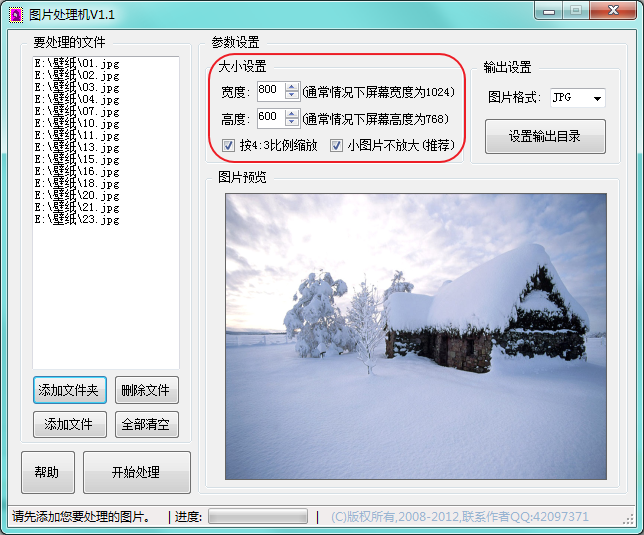Viewport: 644px width, 535px height.
Task: Decrease width with the down spinner arrow
Action: (292, 96)
